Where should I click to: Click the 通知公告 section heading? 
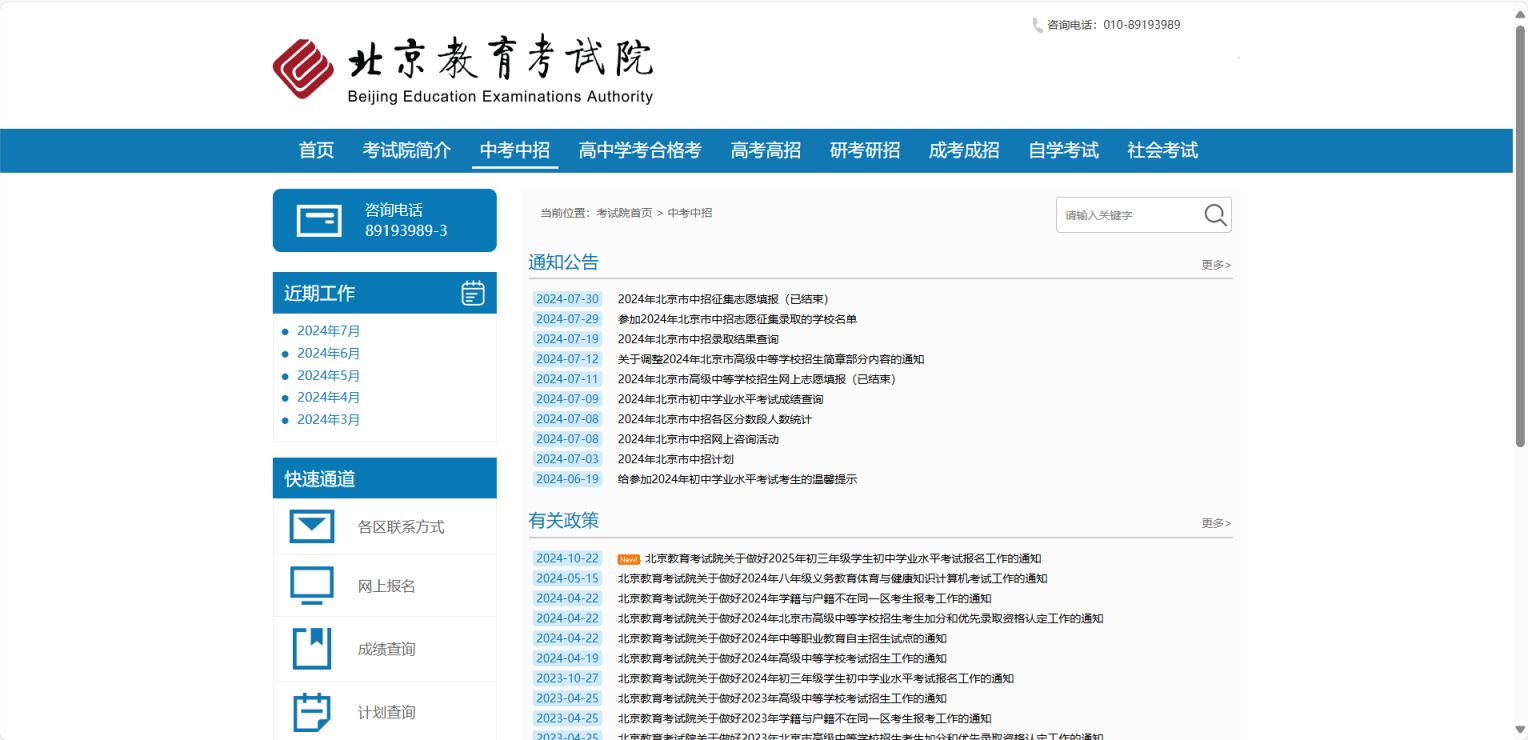(564, 262)
